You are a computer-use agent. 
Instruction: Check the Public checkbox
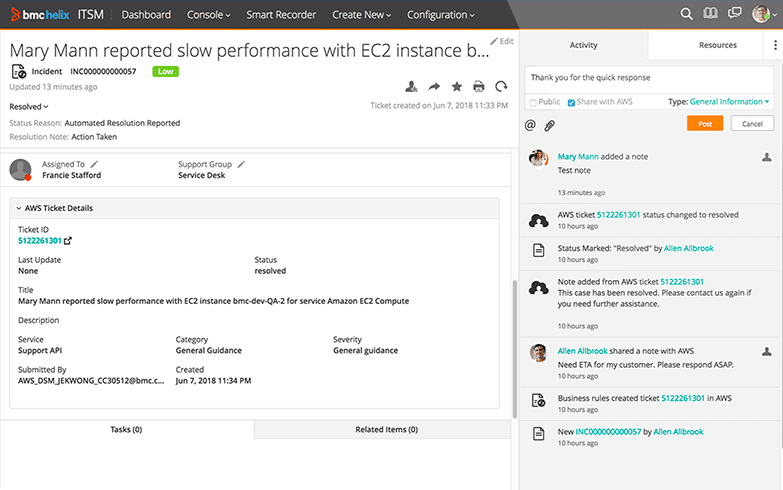533,102
